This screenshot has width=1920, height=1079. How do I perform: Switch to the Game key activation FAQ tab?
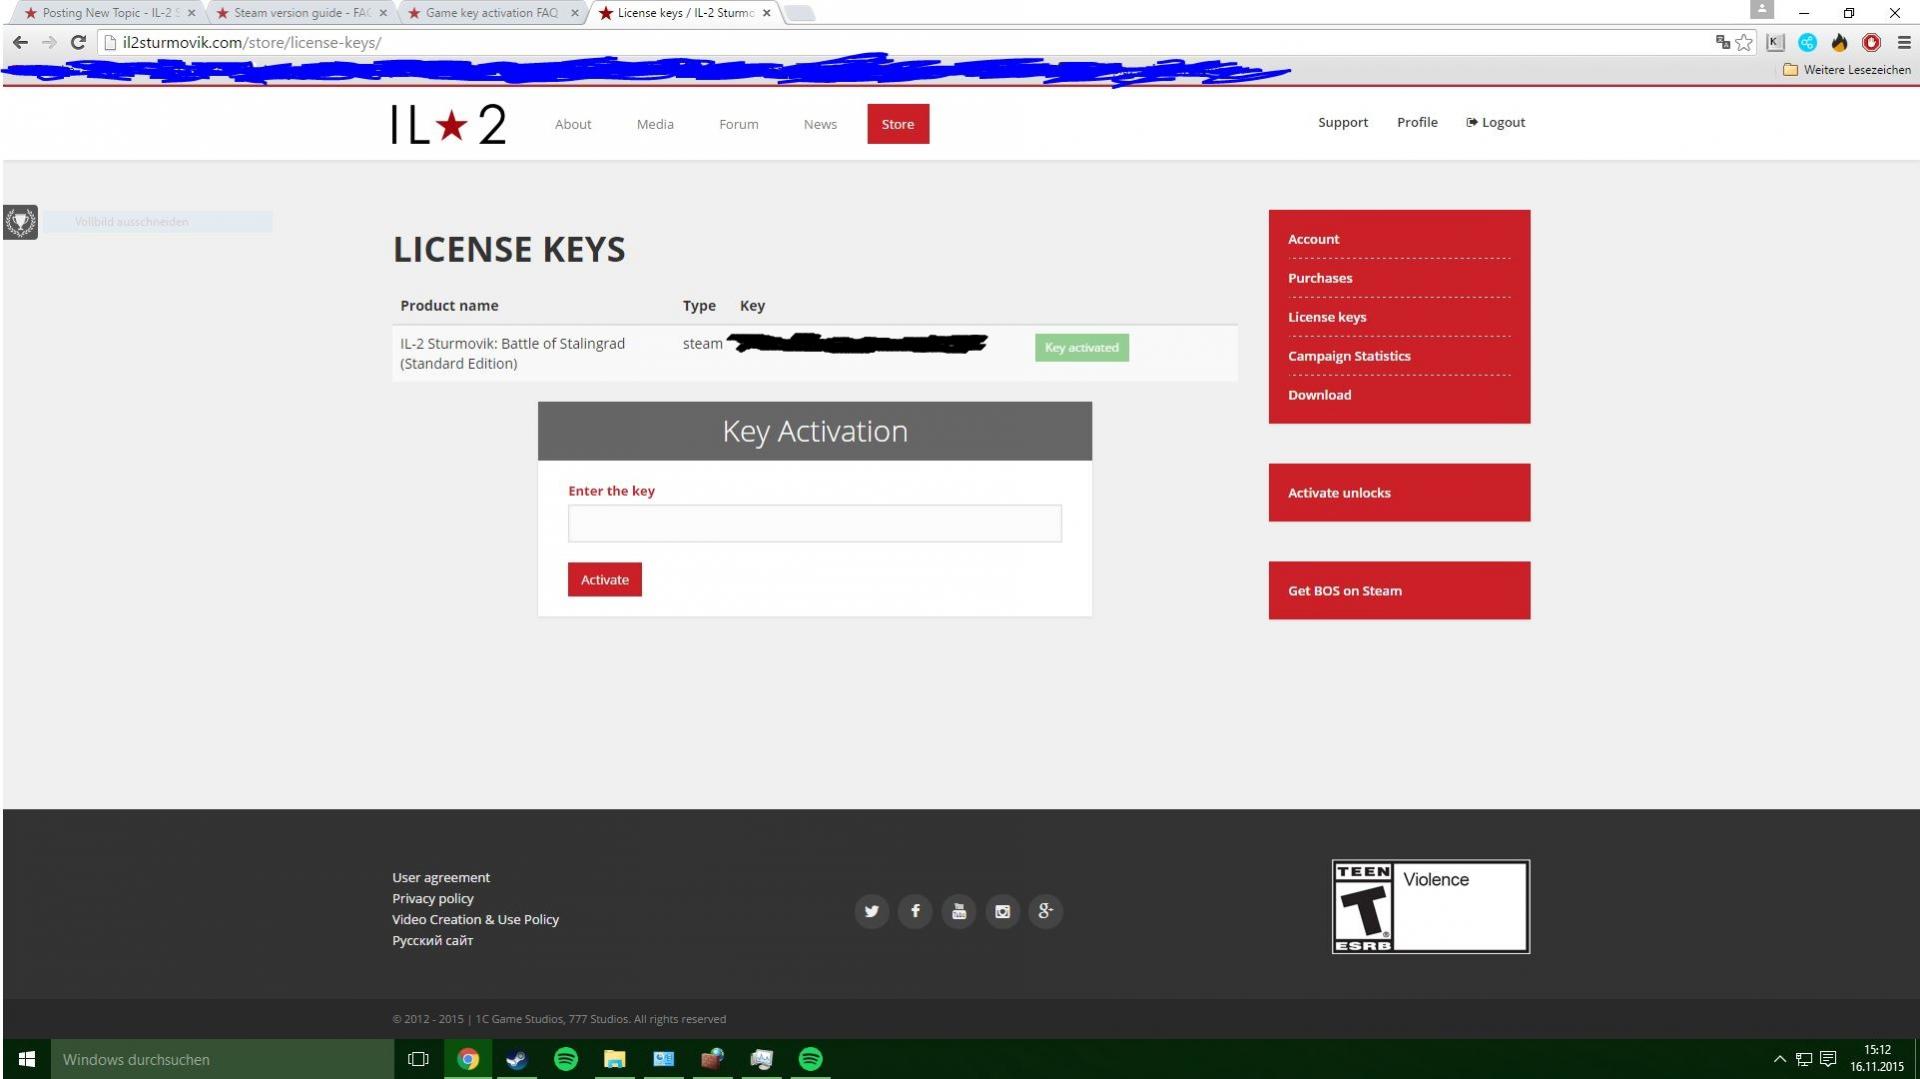point(490,13)
